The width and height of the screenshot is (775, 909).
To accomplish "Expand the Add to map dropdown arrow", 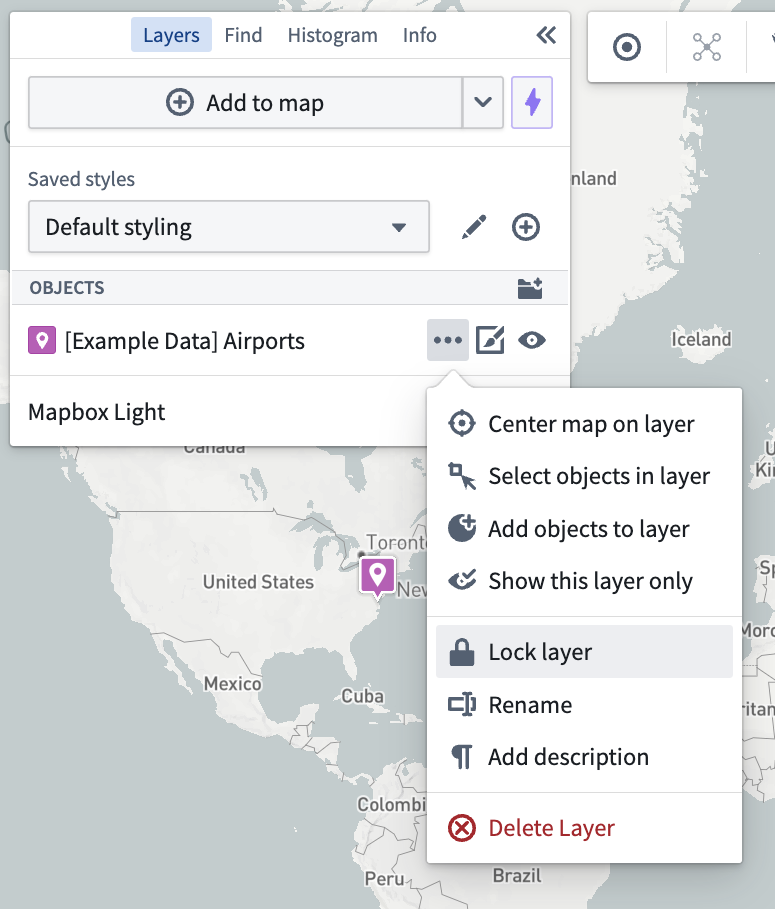I will pos(483,103).
